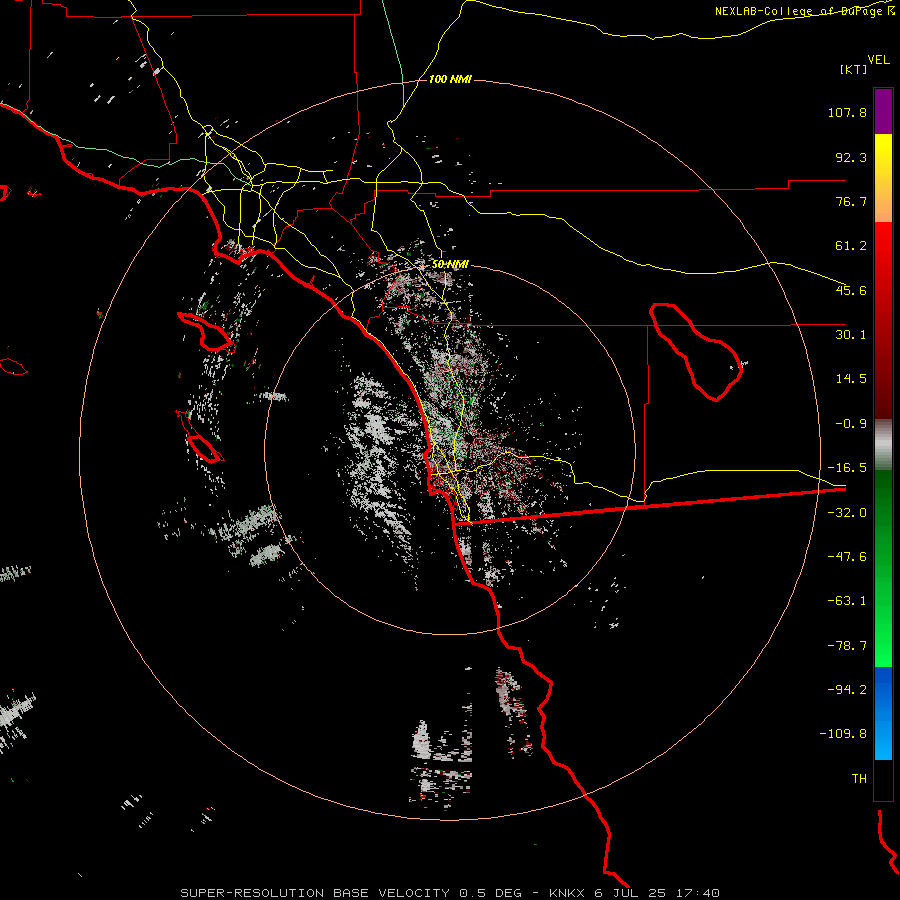Click the -32.0 legend value
This screenshot has width=900, height=900.
pyautogui.click(x=847, y=513)
